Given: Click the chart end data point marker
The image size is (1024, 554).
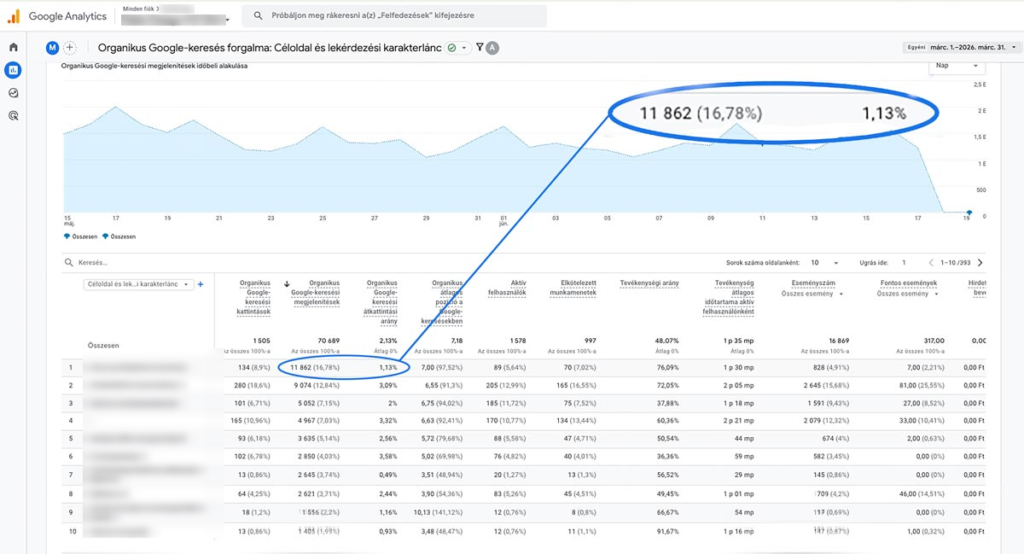Looking at the screenshot, I should coord(969,212).
